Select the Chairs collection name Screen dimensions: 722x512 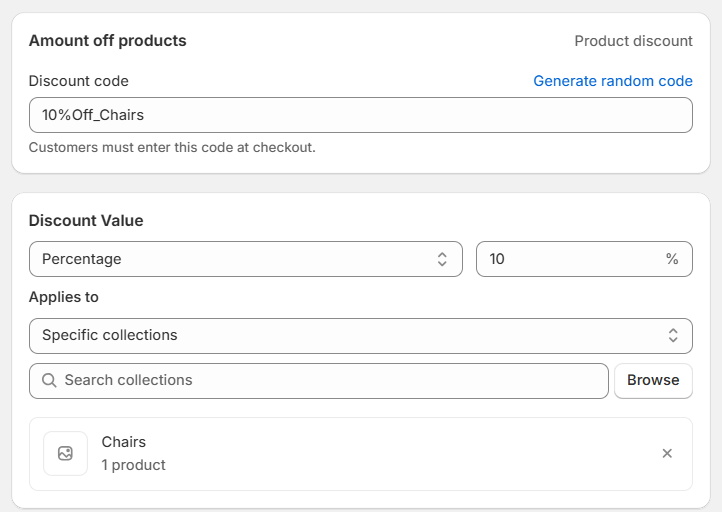[124, 442]
